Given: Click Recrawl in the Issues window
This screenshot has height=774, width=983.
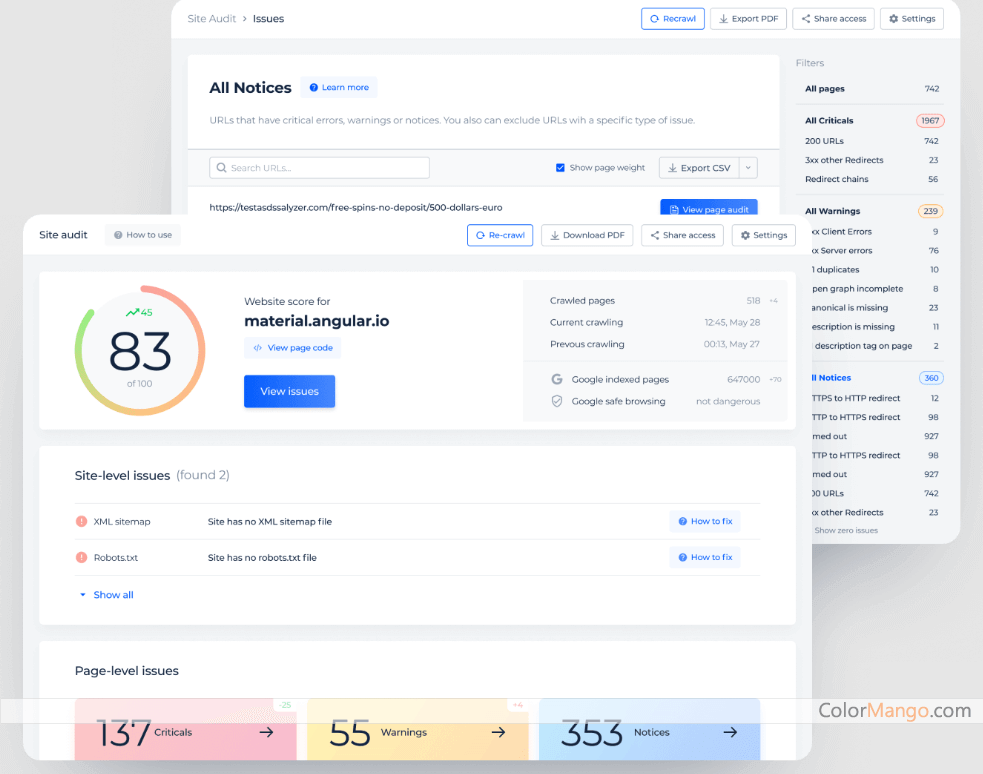Looking at the screenshot, I should pos(673,19).
